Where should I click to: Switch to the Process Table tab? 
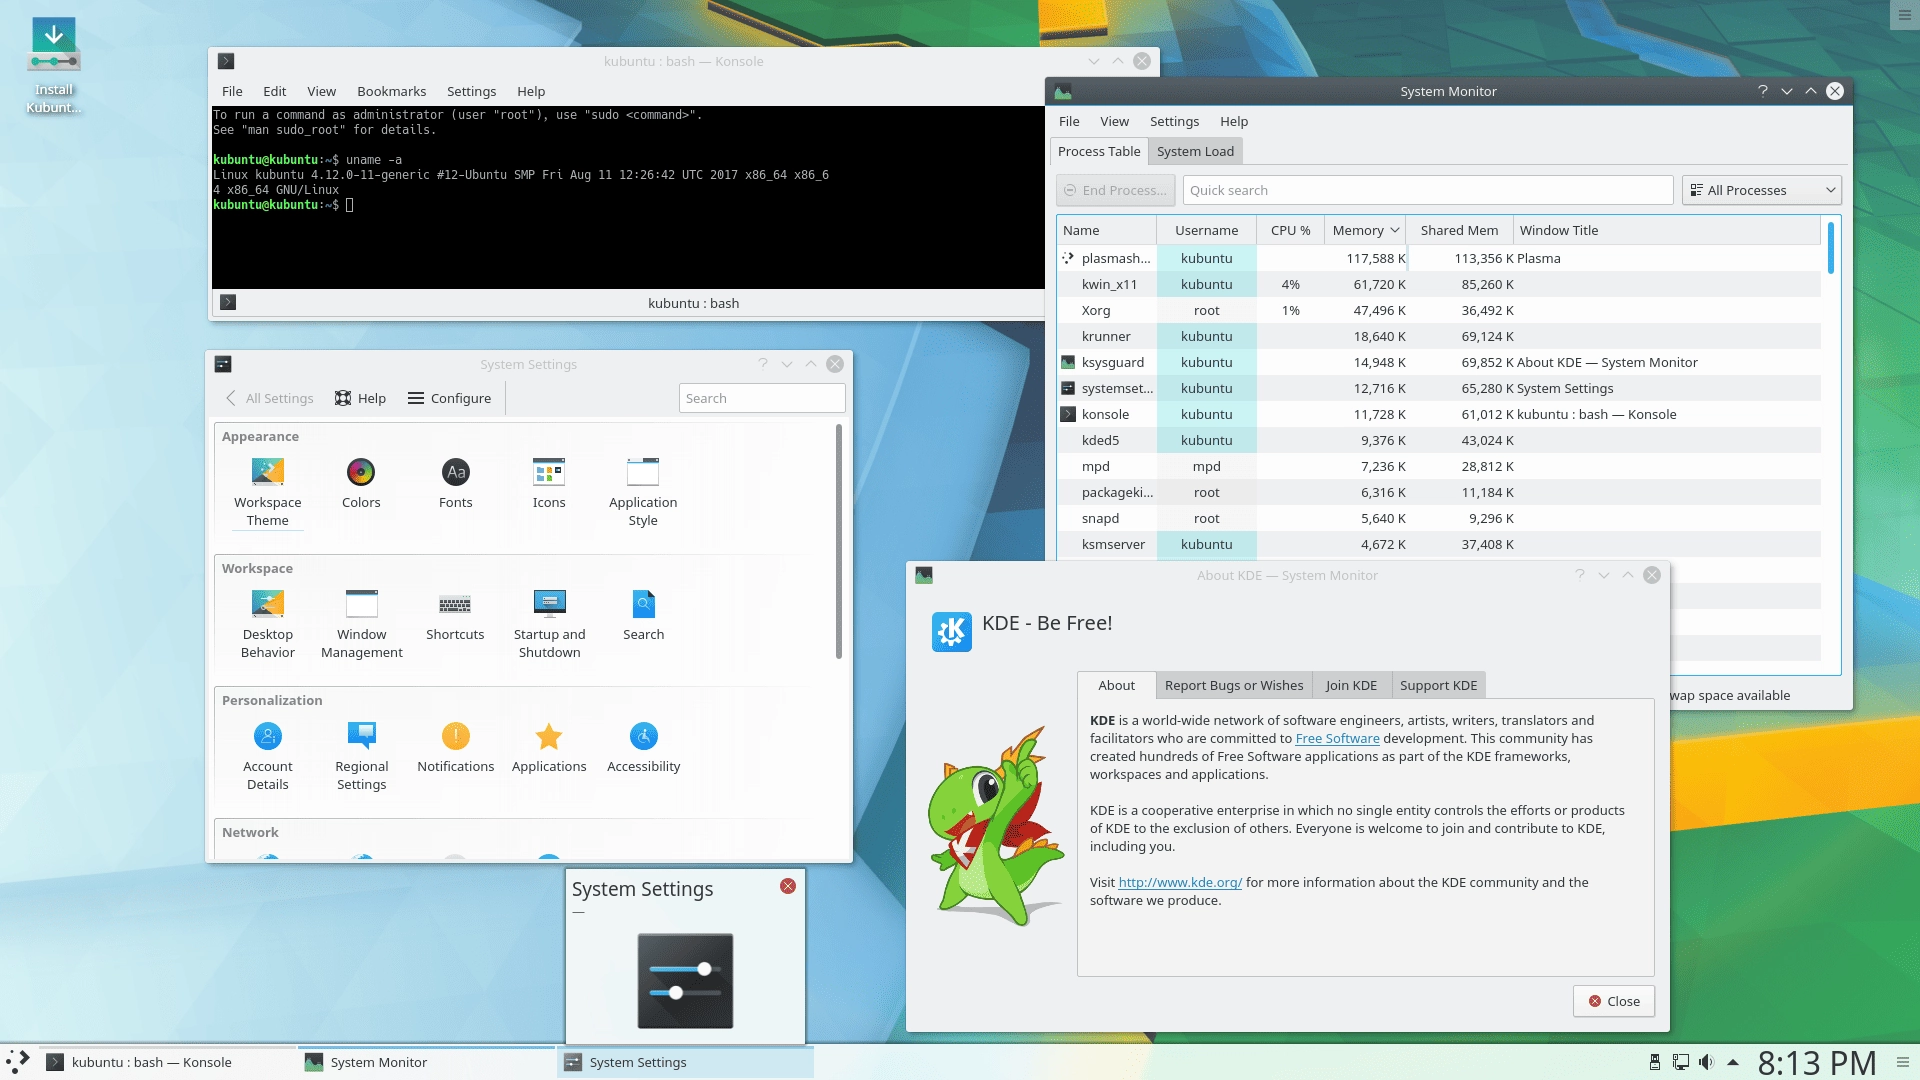pos(1098,151)
